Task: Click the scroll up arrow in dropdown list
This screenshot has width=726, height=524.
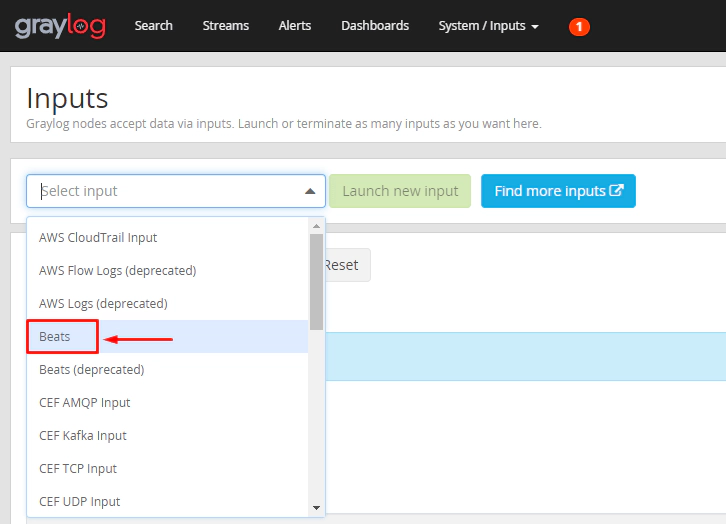Action: (316, 226)
